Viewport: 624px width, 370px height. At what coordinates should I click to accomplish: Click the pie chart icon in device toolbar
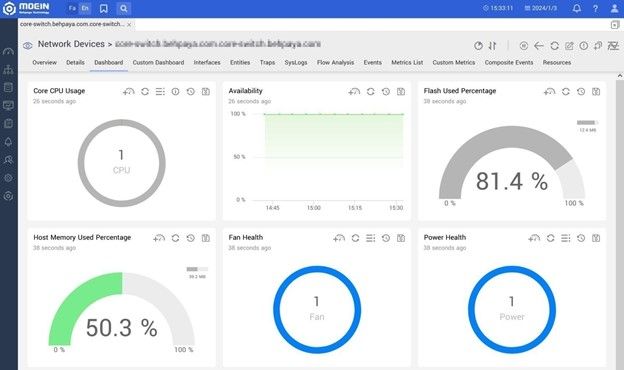coord(478,46)
